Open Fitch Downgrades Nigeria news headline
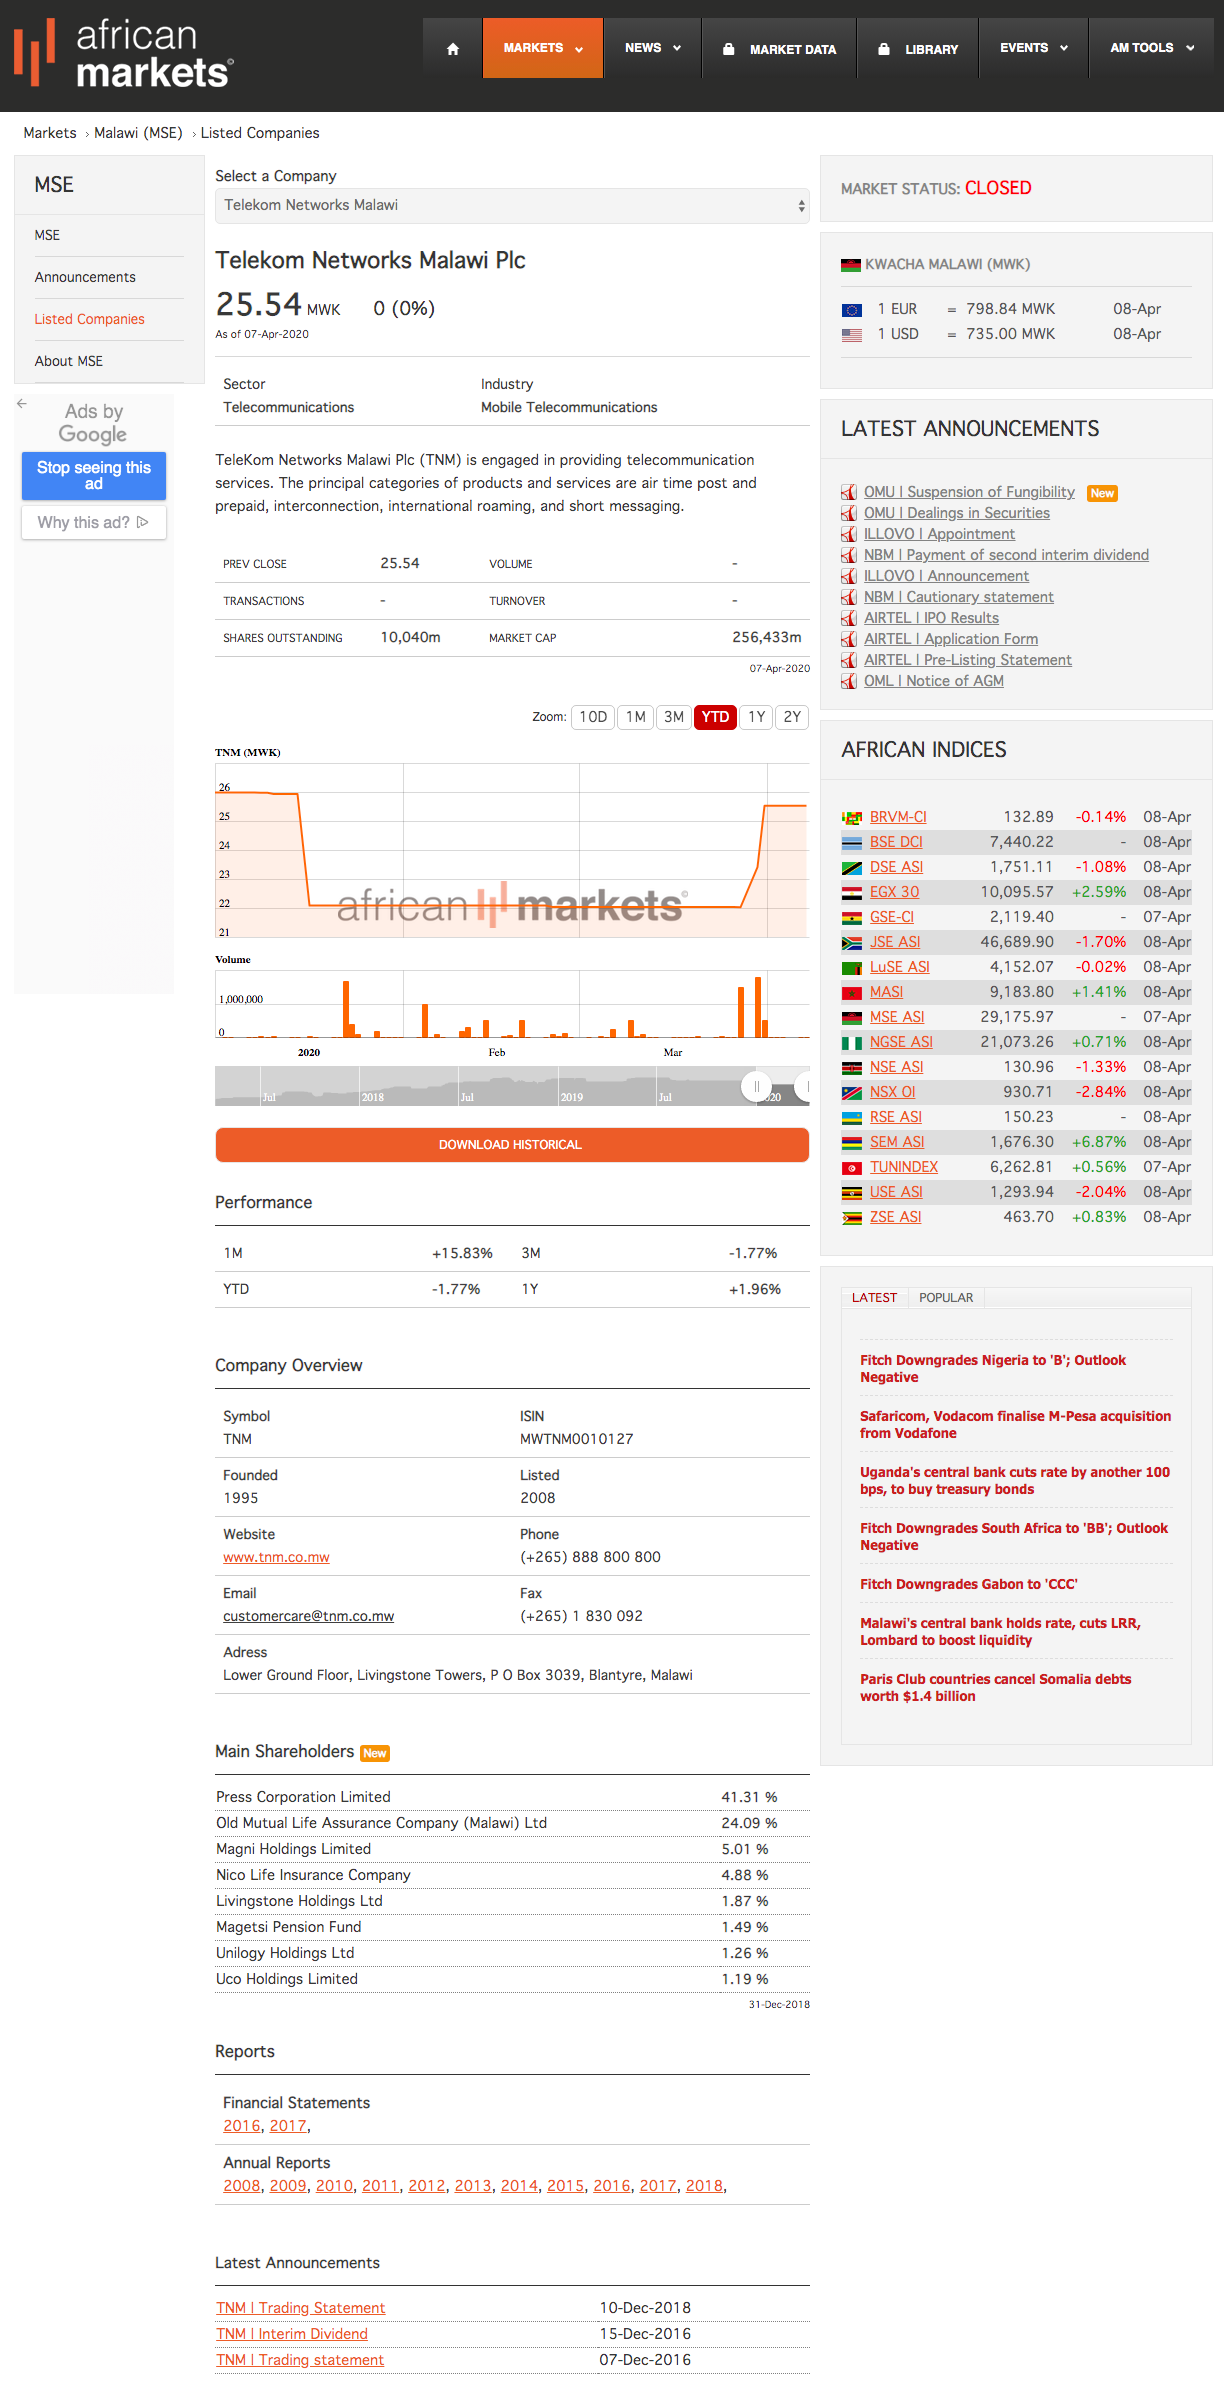This screenshot has width=1224, height=2387. coord(993,1369)
